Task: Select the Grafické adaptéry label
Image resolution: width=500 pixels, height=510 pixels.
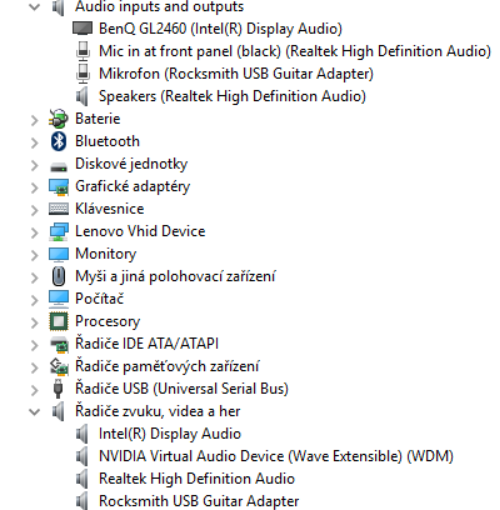Action: (133, 186)
